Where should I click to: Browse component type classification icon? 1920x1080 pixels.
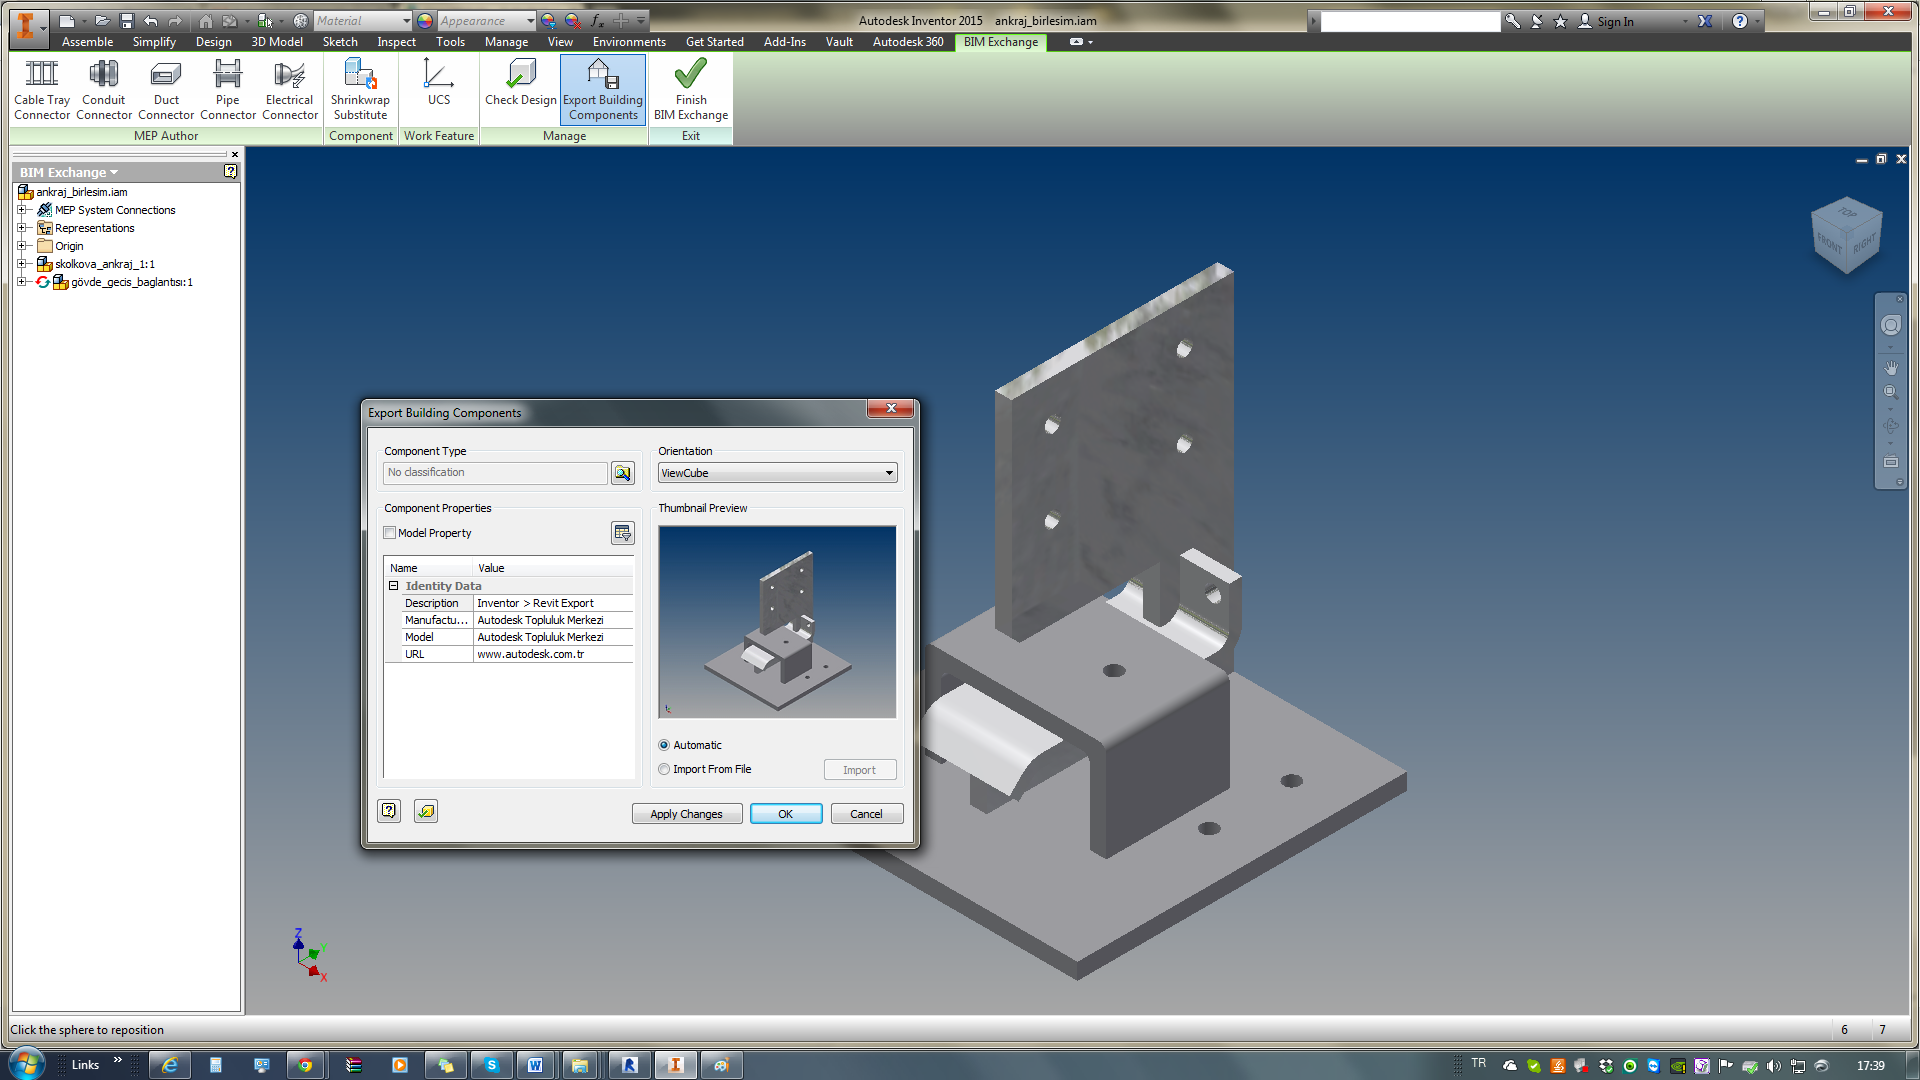623,473
